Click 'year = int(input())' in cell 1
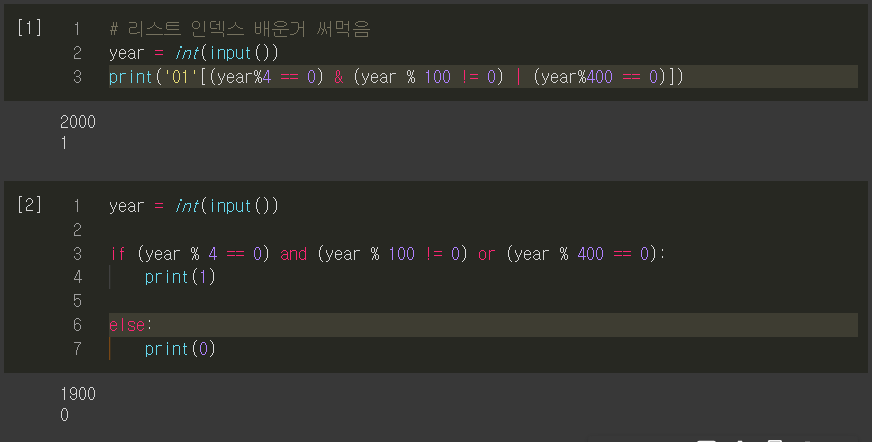This screenshot has width=872, height=442. click(194, 53)
